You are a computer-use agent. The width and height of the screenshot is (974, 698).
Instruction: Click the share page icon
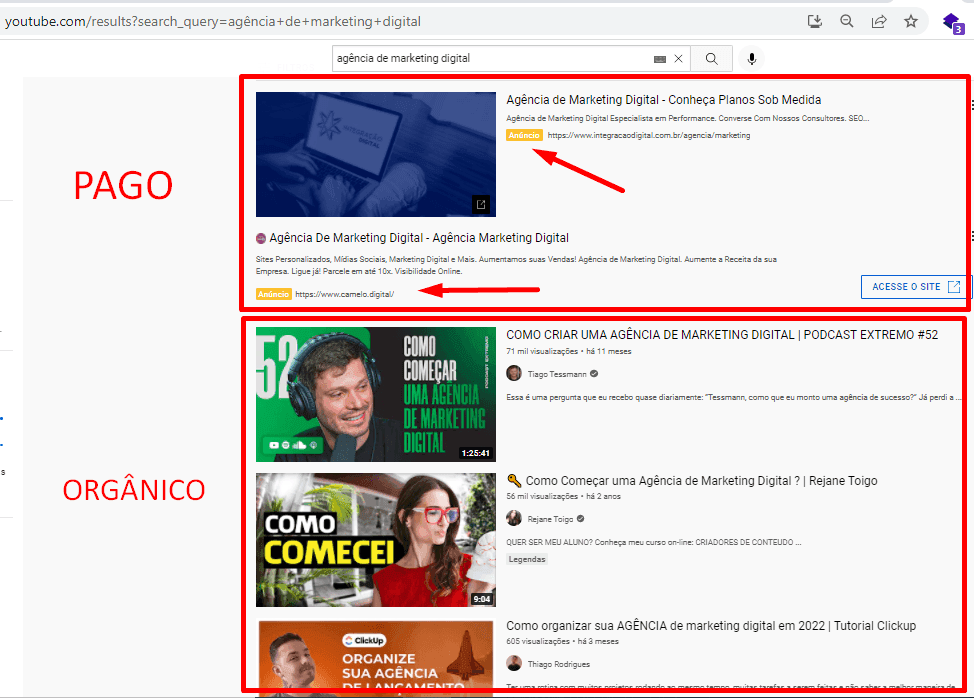tap(879, 21)
